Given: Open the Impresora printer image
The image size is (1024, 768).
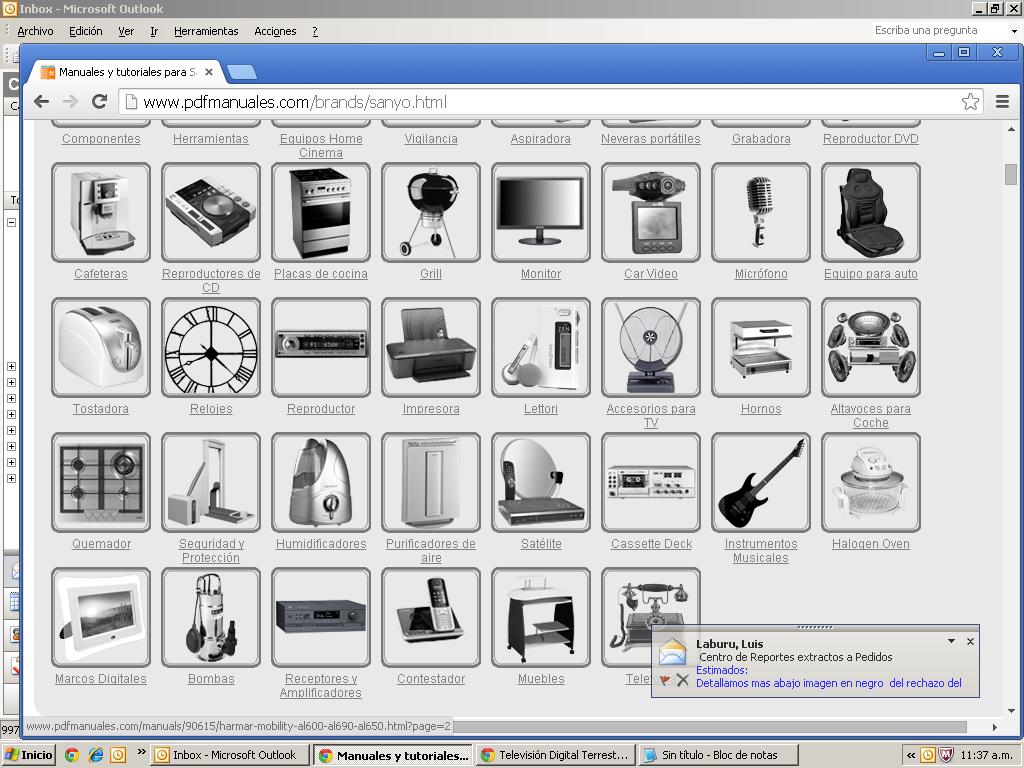Looking at the screenshot, I should pos(431,347).
